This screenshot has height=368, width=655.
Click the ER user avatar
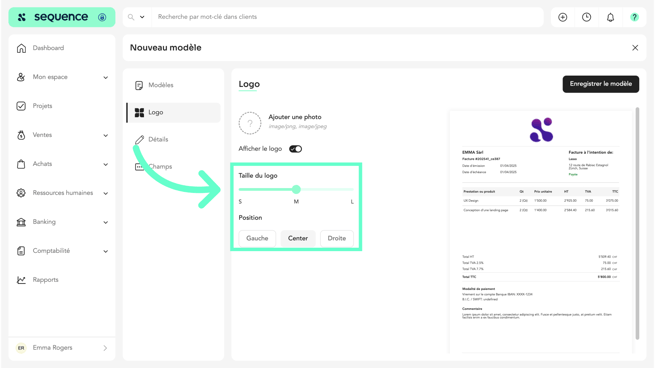pyautogui.click(x=21, y=348)
